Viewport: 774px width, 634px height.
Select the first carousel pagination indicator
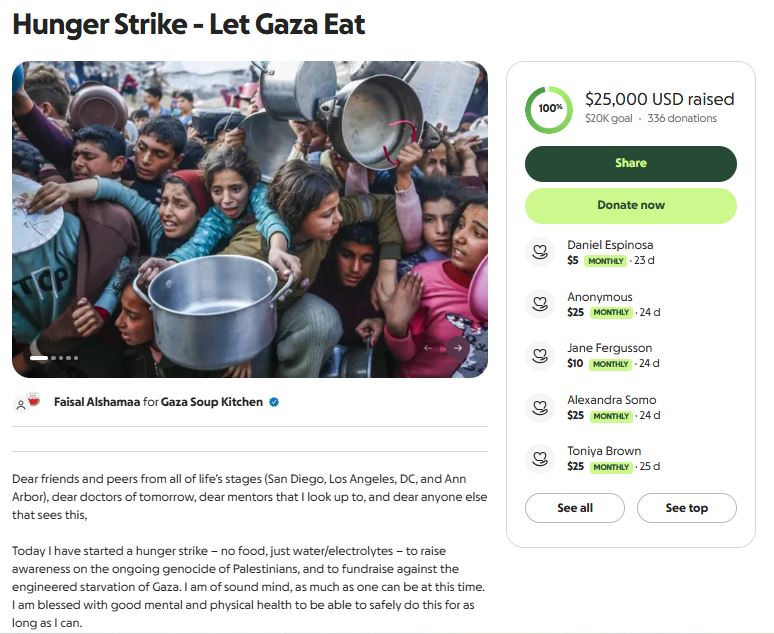(39, 357)
